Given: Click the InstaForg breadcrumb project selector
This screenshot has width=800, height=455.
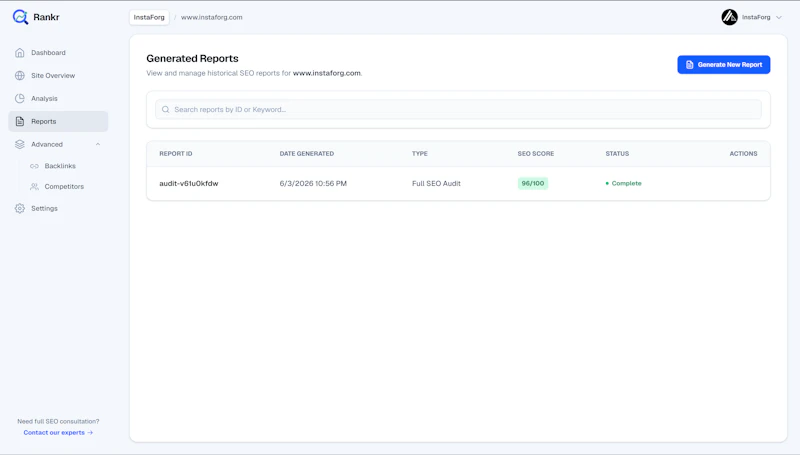Looking at the screenshot, I should coord(149,17).
